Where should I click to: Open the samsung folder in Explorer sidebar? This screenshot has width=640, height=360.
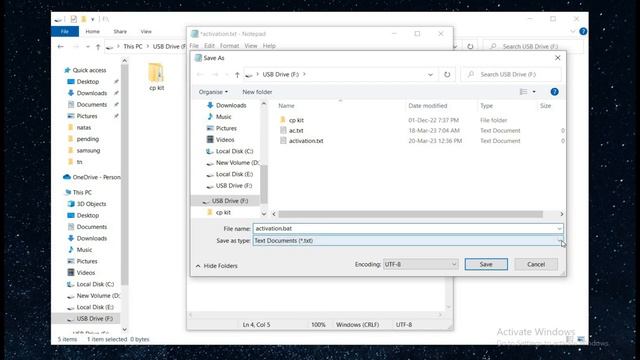tap(88, 150)
